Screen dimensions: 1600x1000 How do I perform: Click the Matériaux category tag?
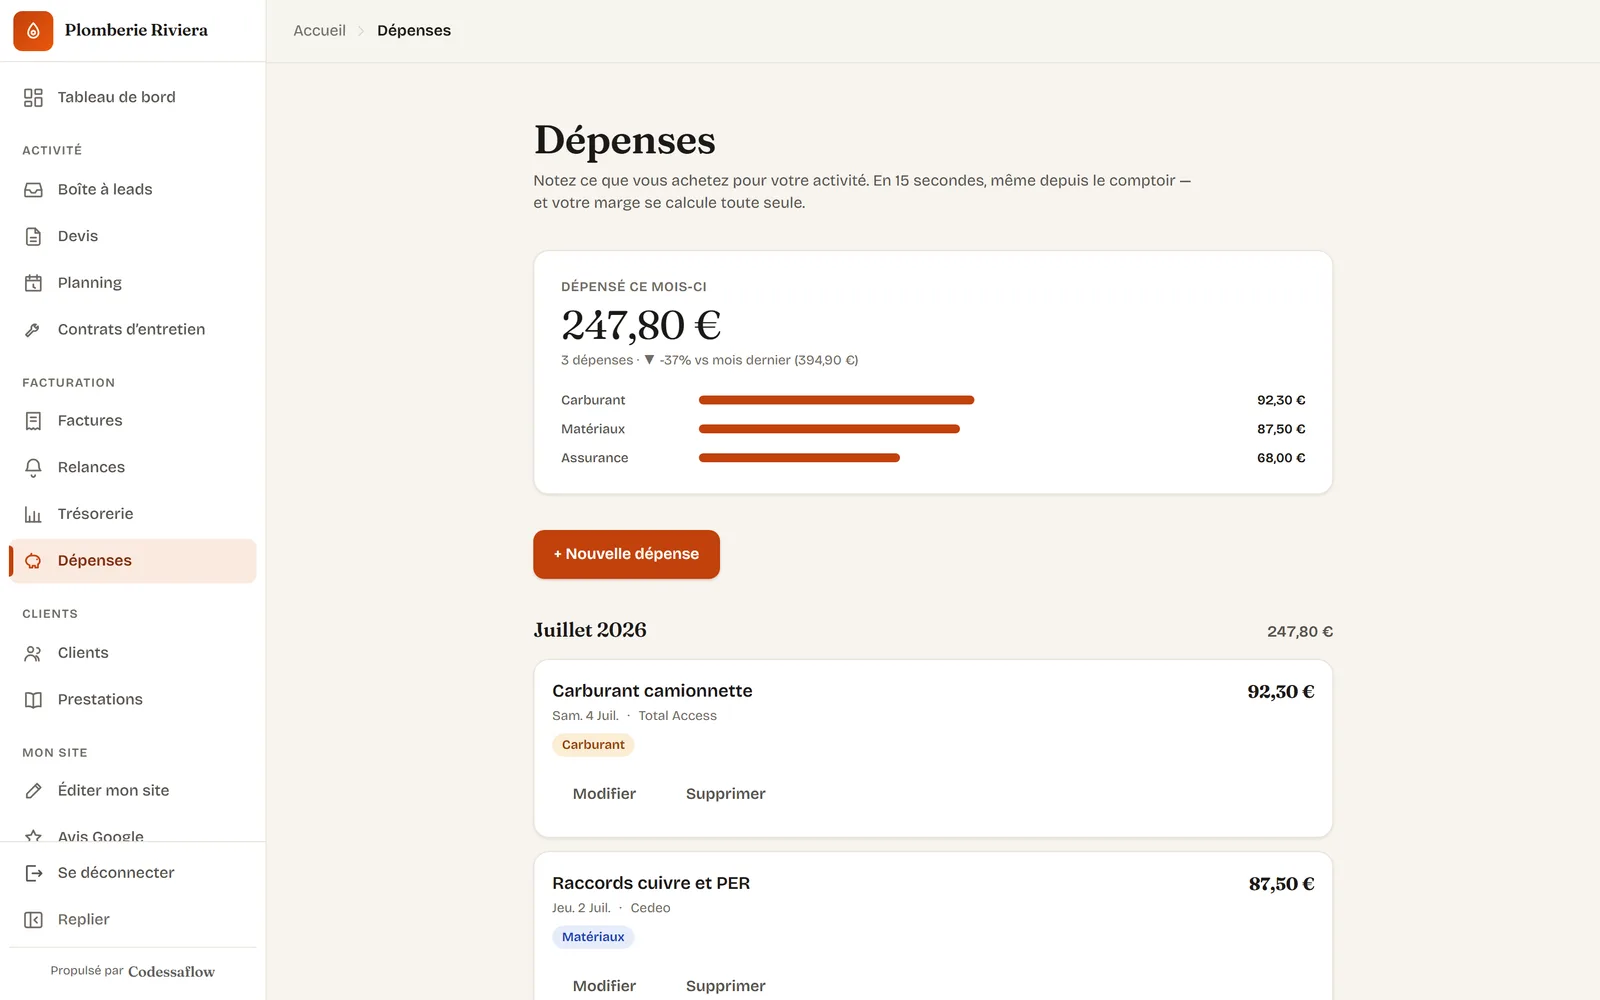point(593,937)
